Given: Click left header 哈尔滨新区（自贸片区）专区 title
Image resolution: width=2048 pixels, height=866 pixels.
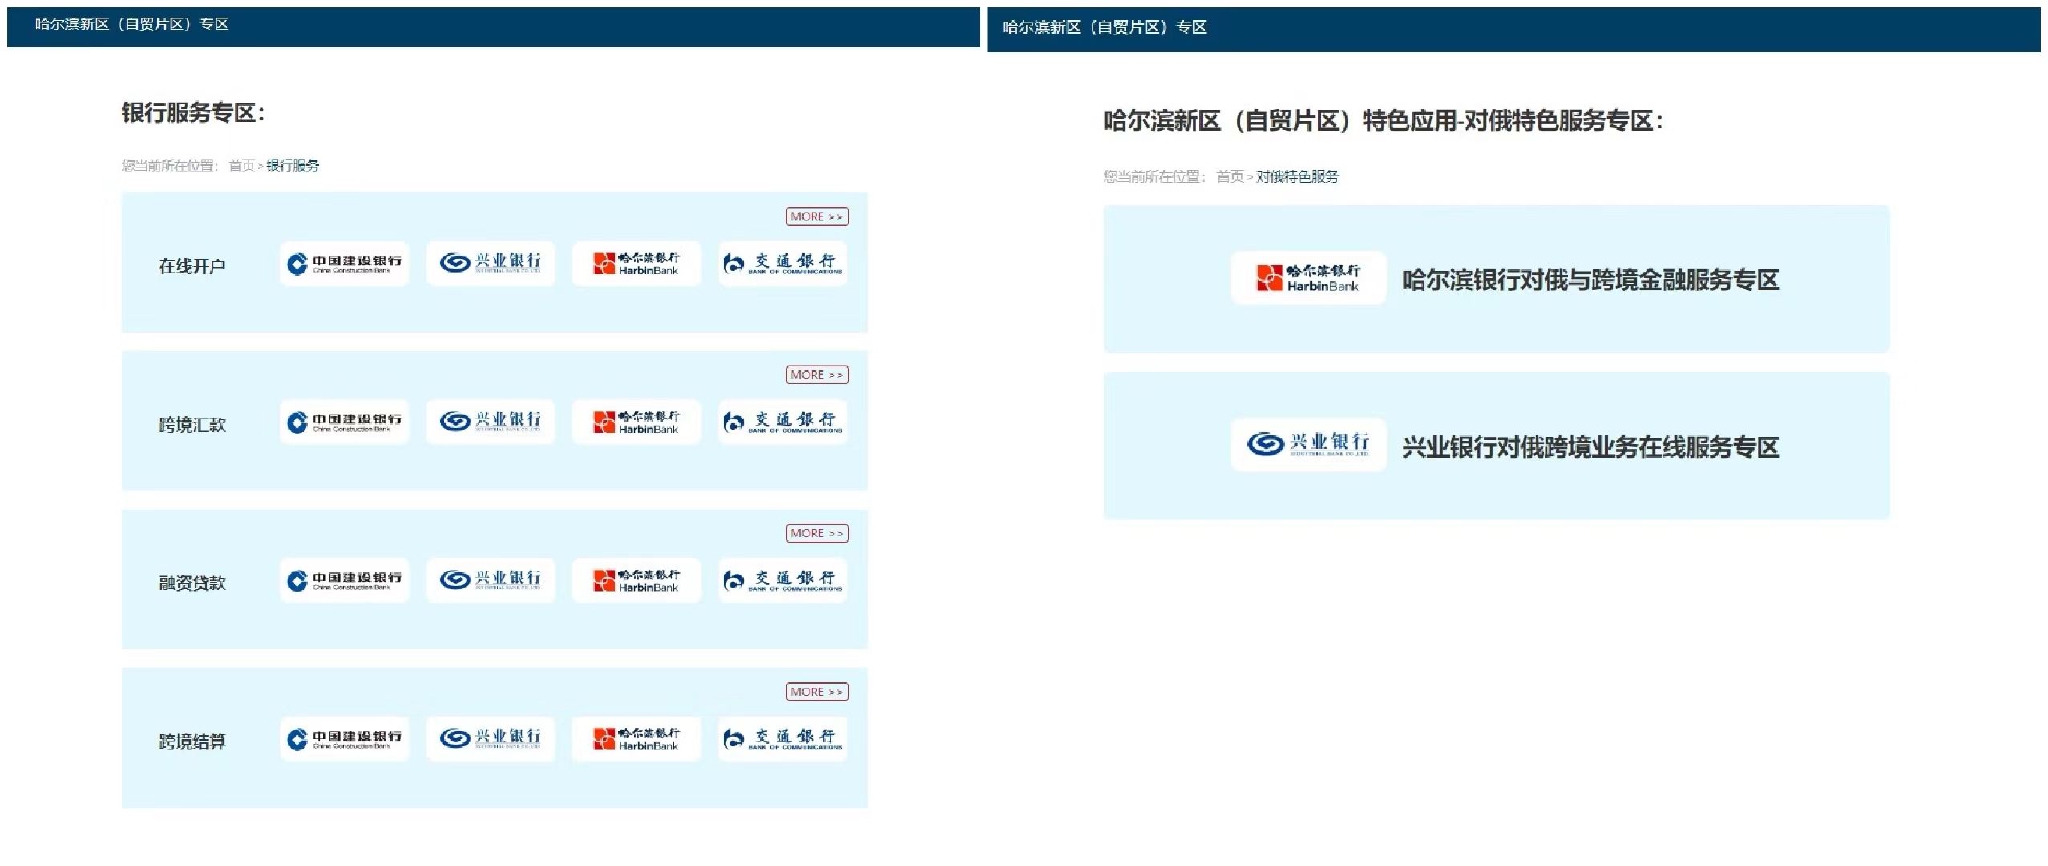Looking at the screenshot, I should pos(132,24).
